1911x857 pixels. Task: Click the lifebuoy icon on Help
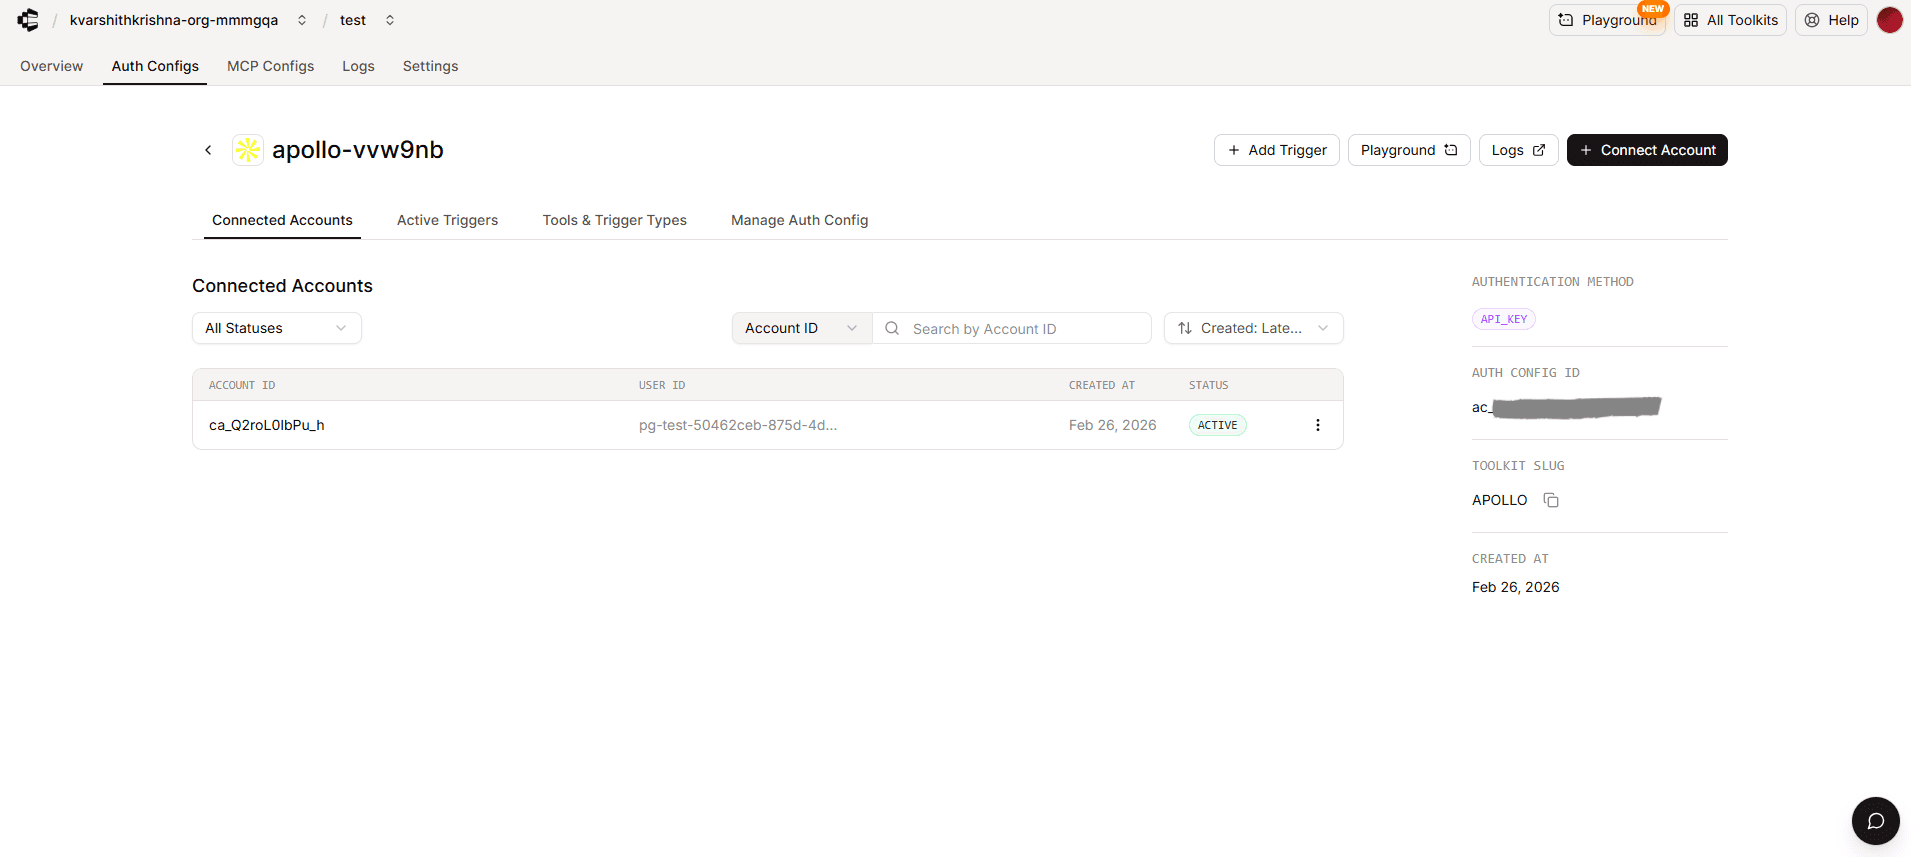click(x=1812, y=20)
